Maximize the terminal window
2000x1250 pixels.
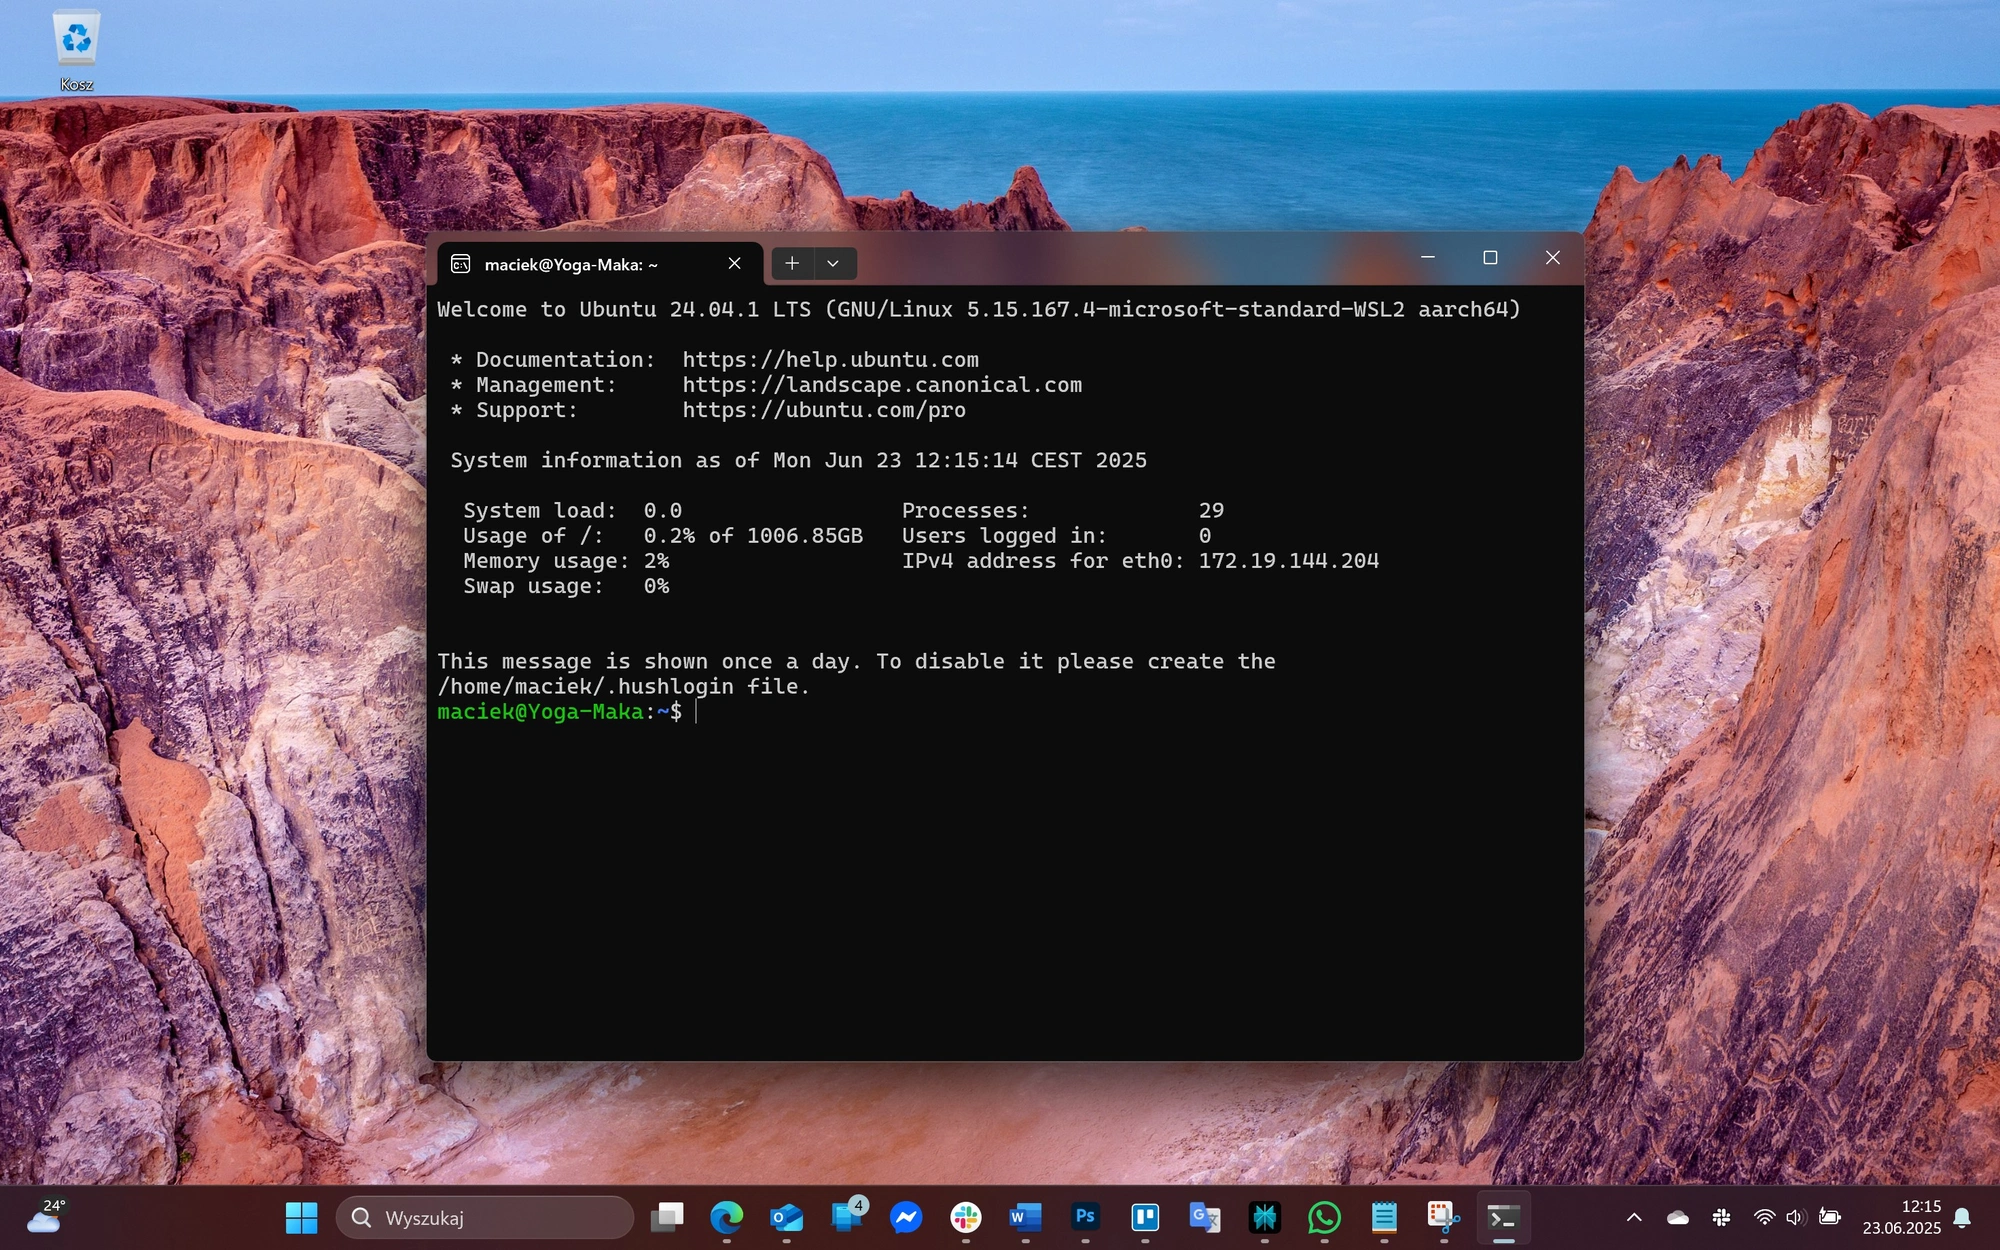click(1490, 258)
